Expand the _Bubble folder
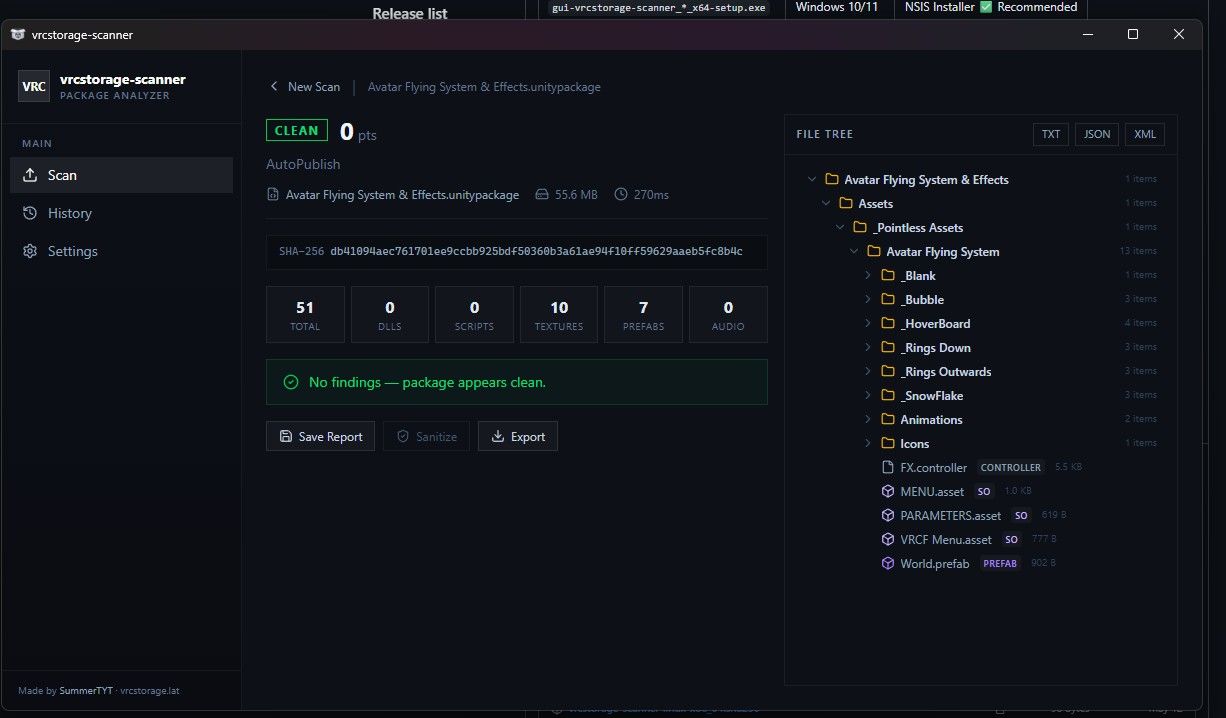Viewport: 1226px width, 718px height. [x=868, y=300]
